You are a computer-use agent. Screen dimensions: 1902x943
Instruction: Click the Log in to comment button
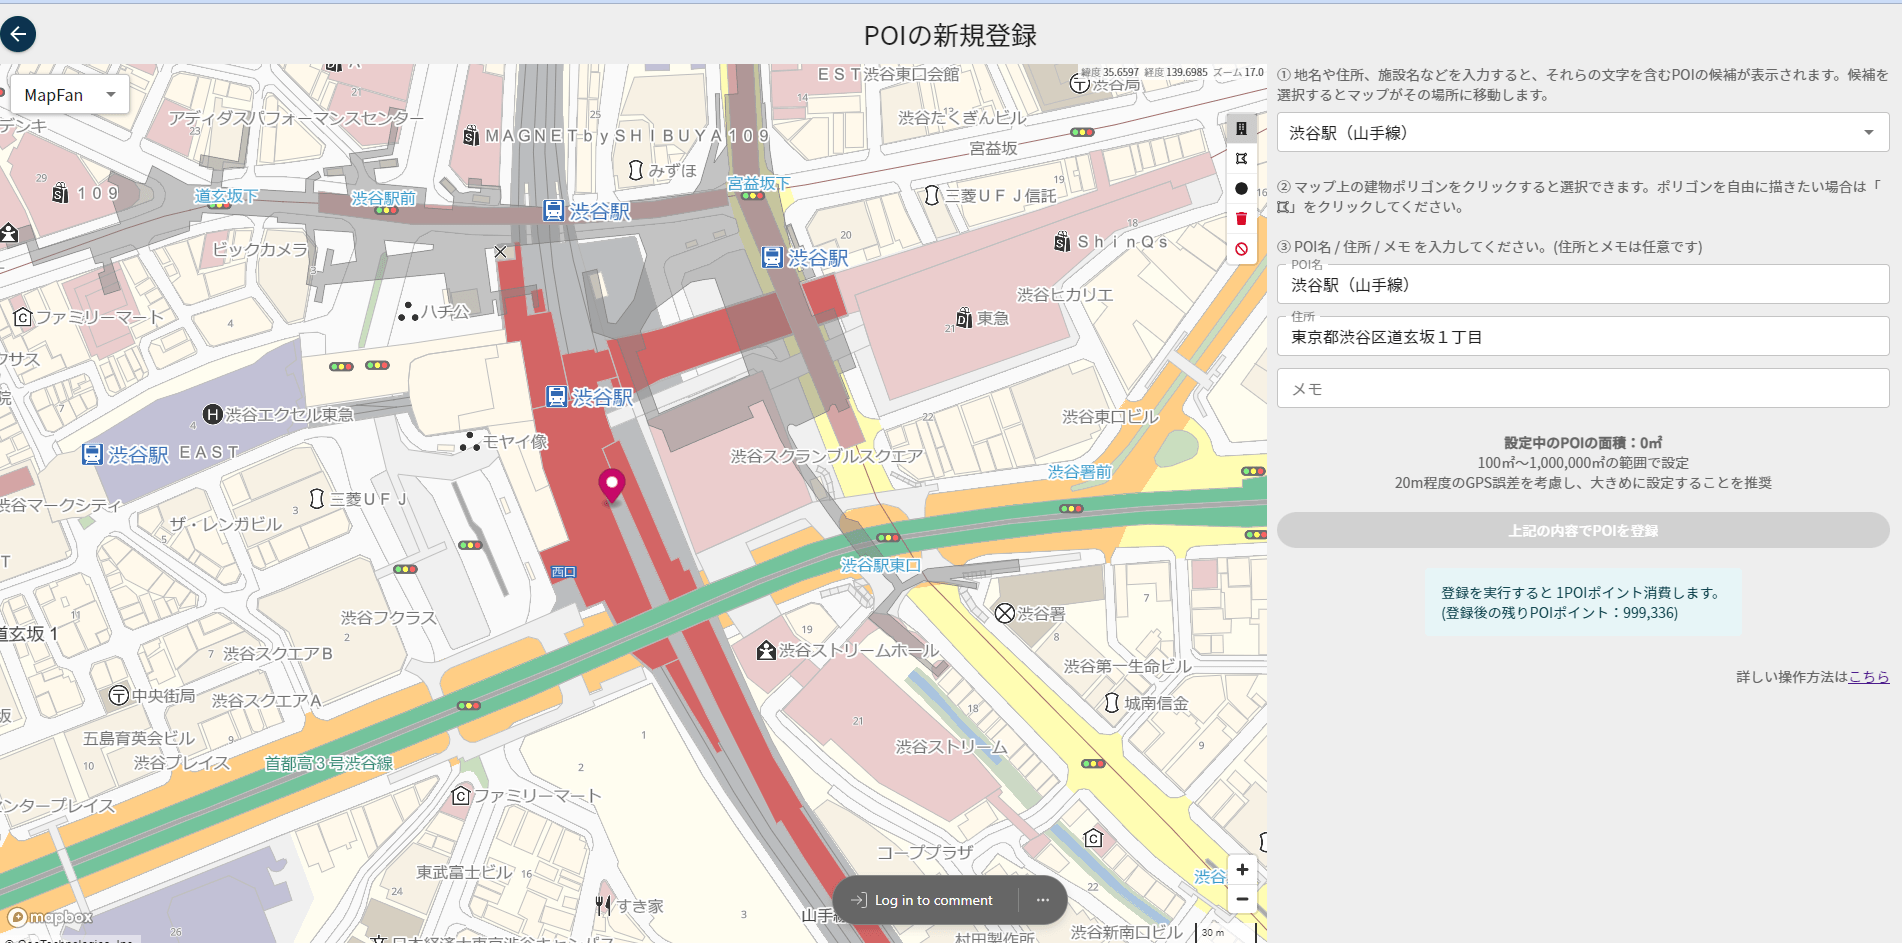[925, 899]
